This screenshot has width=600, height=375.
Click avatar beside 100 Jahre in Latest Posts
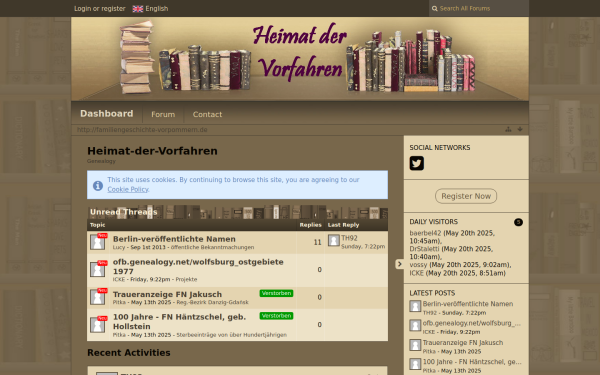(x=415, y=364)
